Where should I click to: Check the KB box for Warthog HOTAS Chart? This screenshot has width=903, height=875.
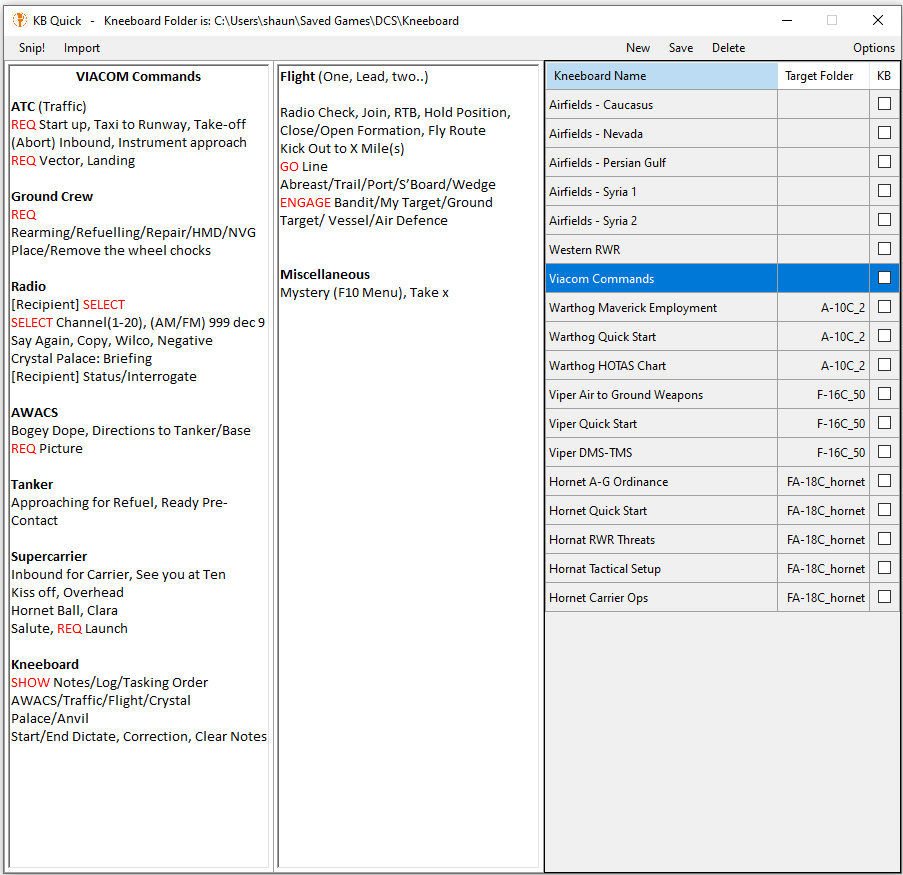tap(884, 365)
